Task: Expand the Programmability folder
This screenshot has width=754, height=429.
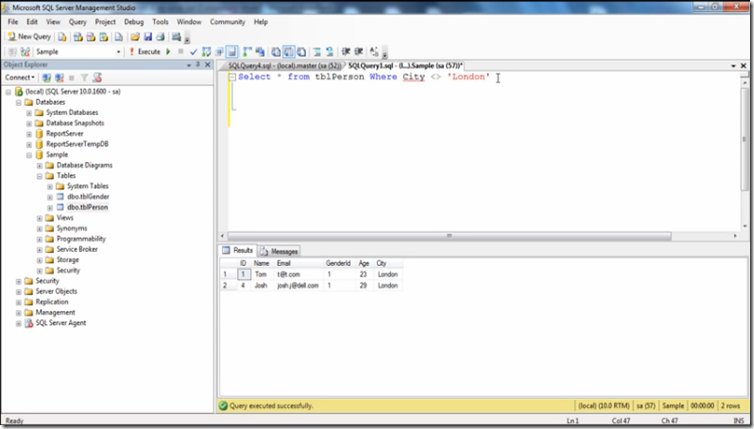Action: pyautogui.click(x=40, y=240)
